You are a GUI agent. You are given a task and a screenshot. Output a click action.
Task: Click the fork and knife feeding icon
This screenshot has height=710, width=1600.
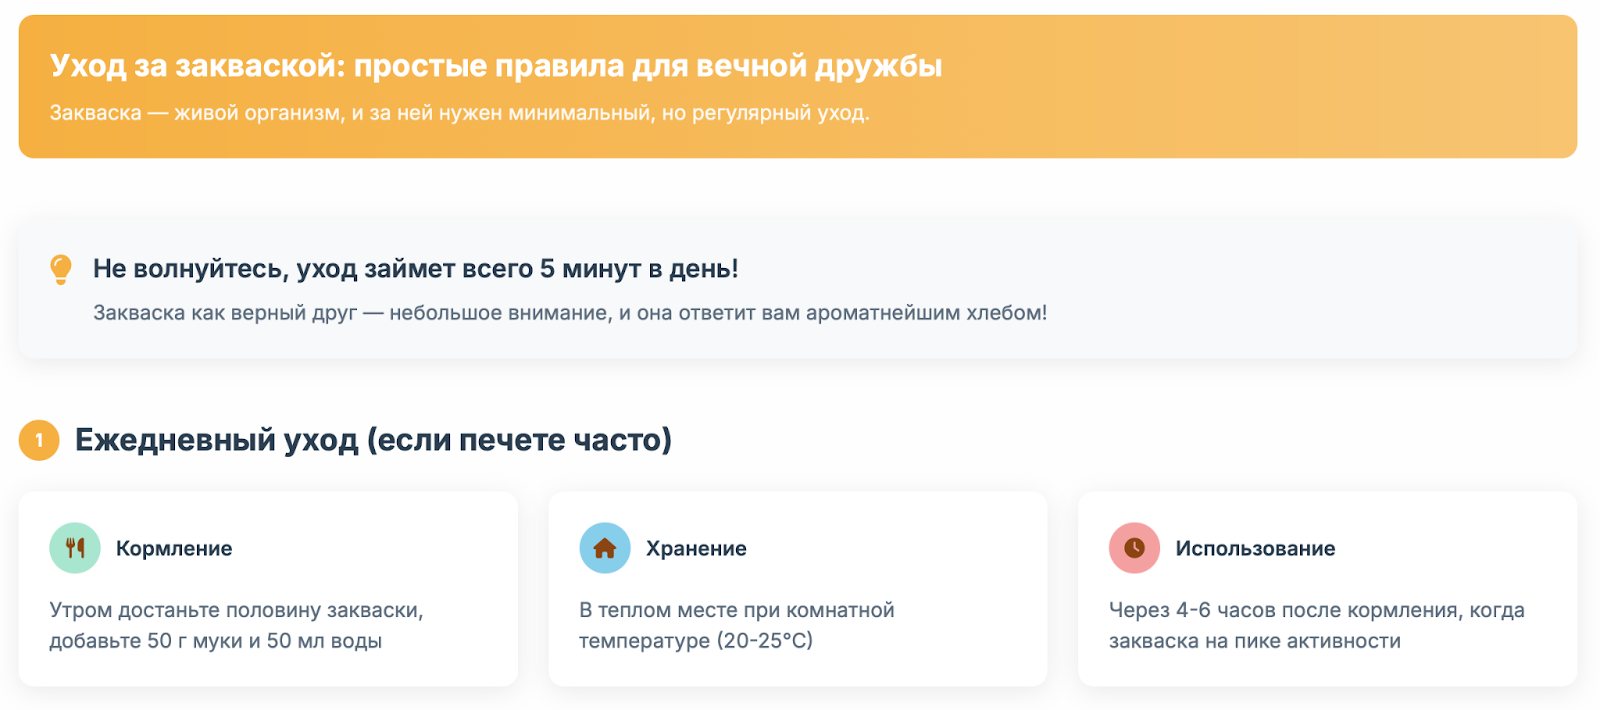point(75,548)
